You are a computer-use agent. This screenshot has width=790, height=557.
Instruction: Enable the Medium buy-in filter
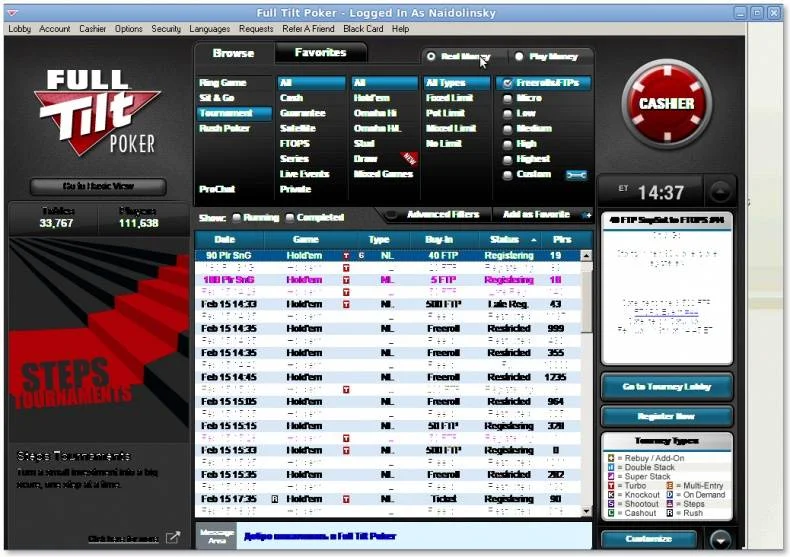click(508, 129)
